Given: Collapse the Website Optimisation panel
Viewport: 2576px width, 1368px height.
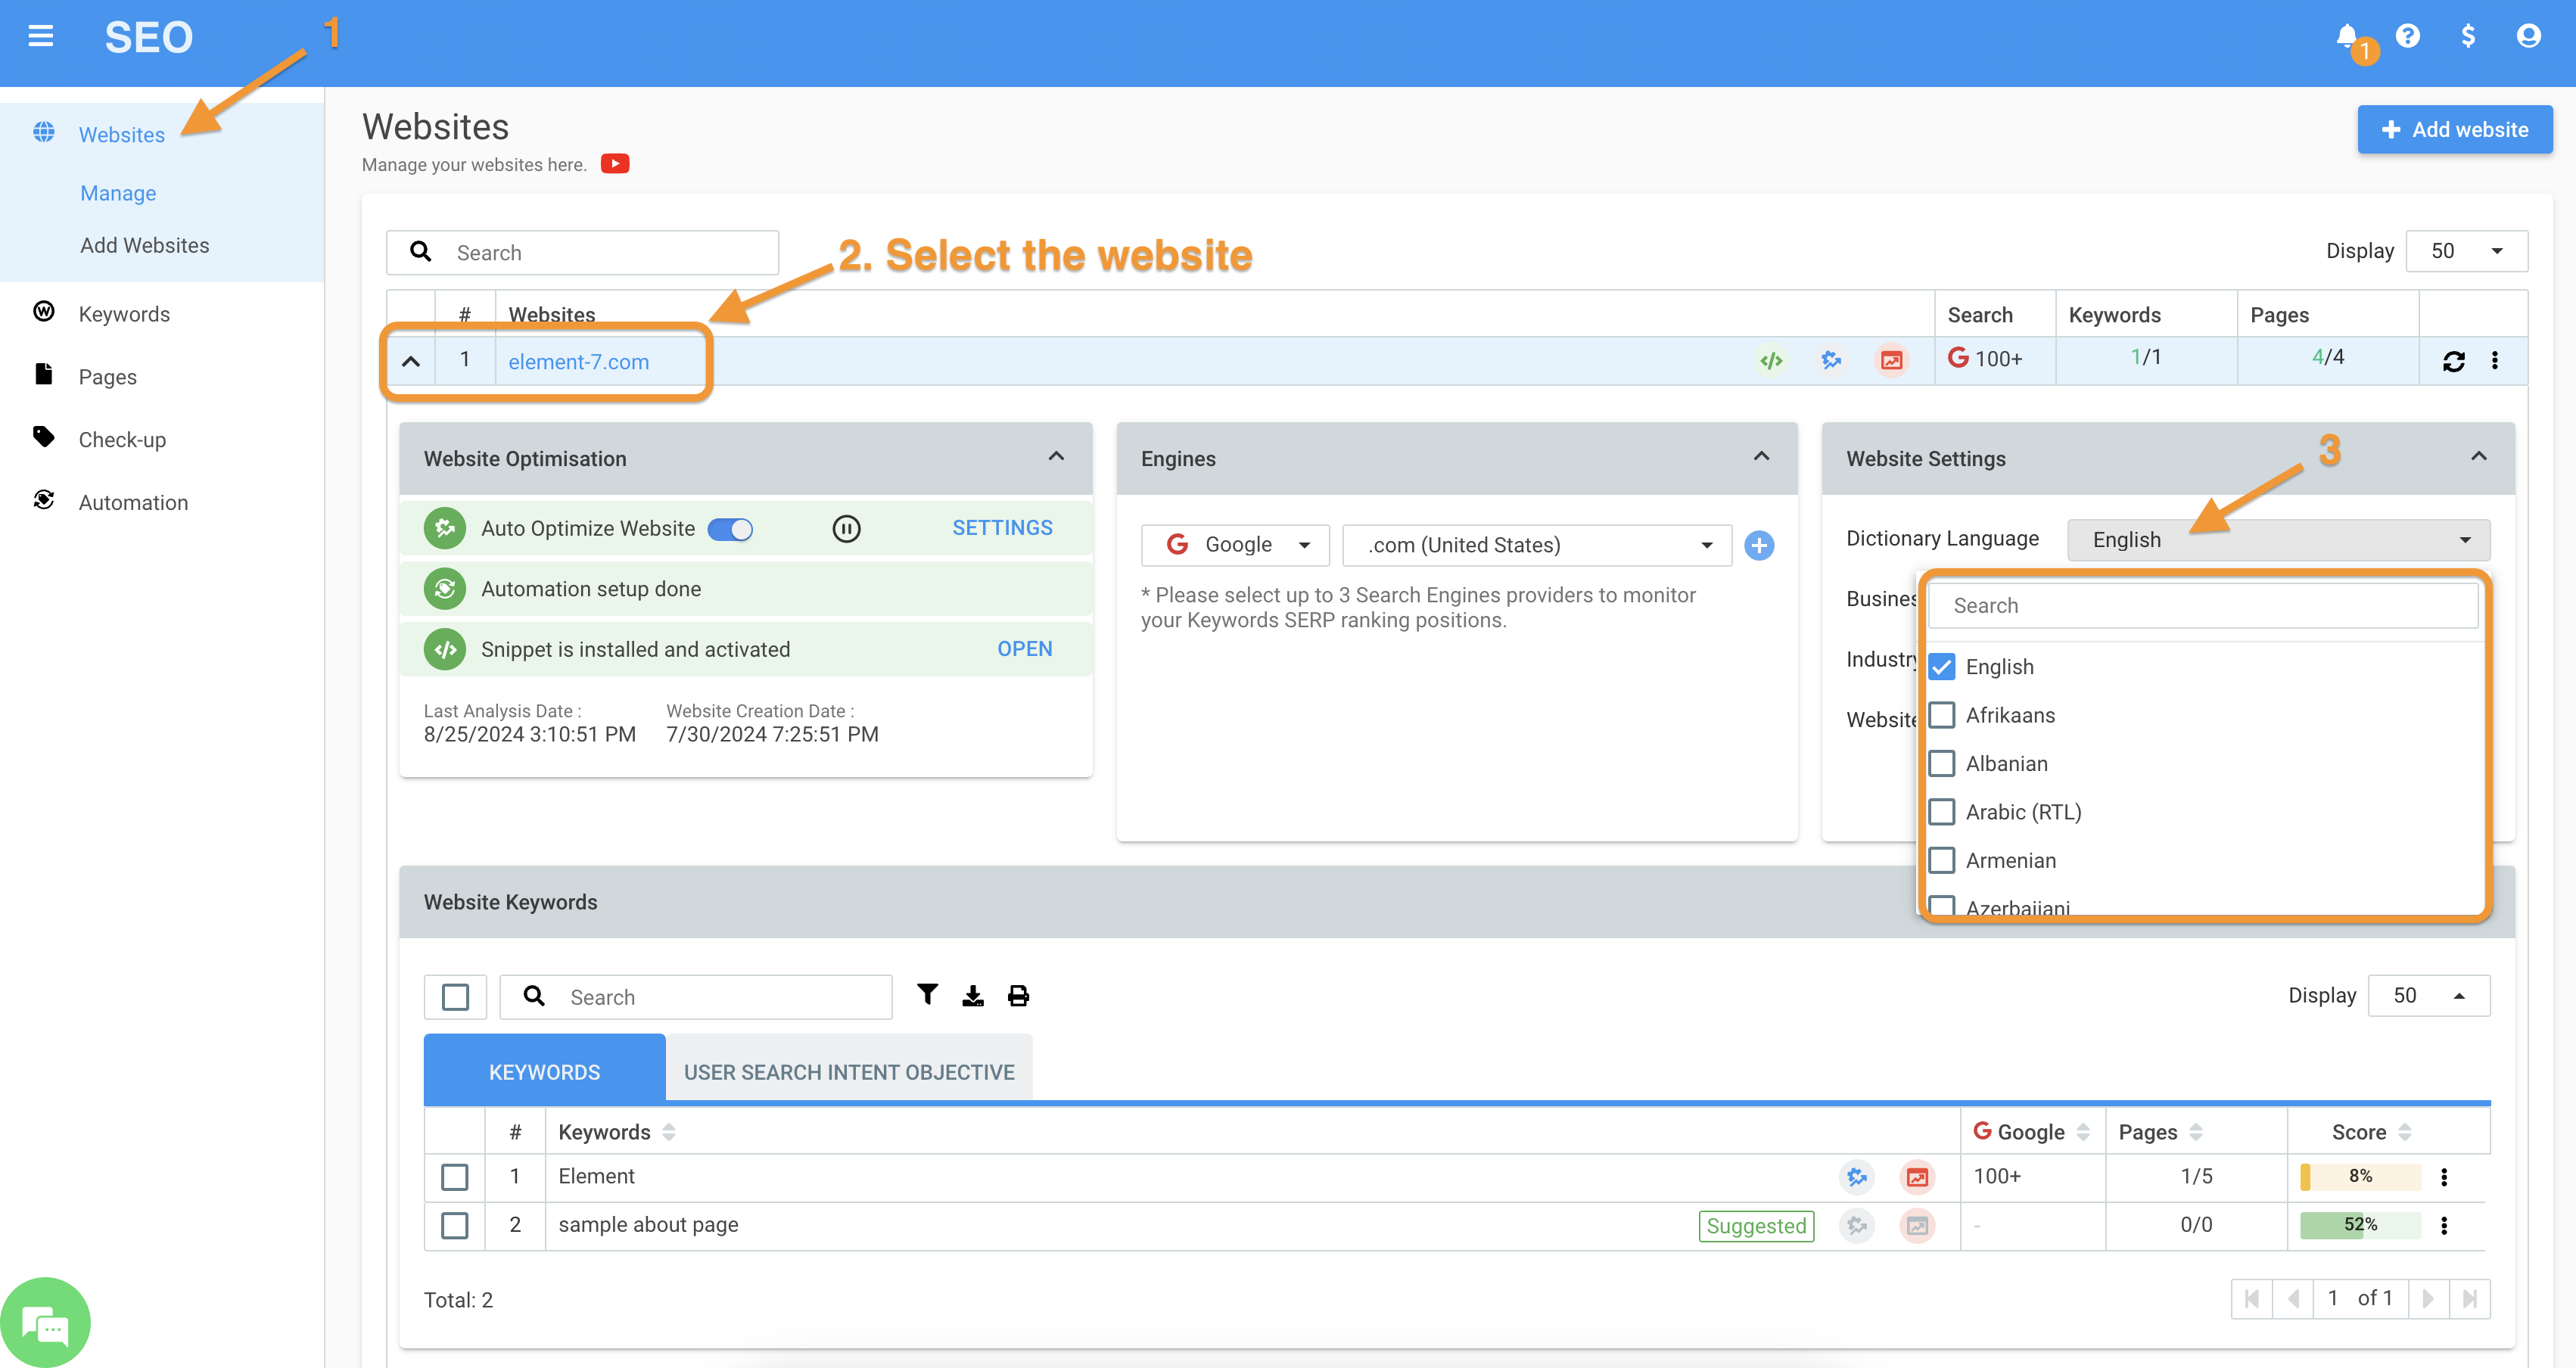Looking at the screenshot, I should pyautogui.click(x=1056, y=457).
